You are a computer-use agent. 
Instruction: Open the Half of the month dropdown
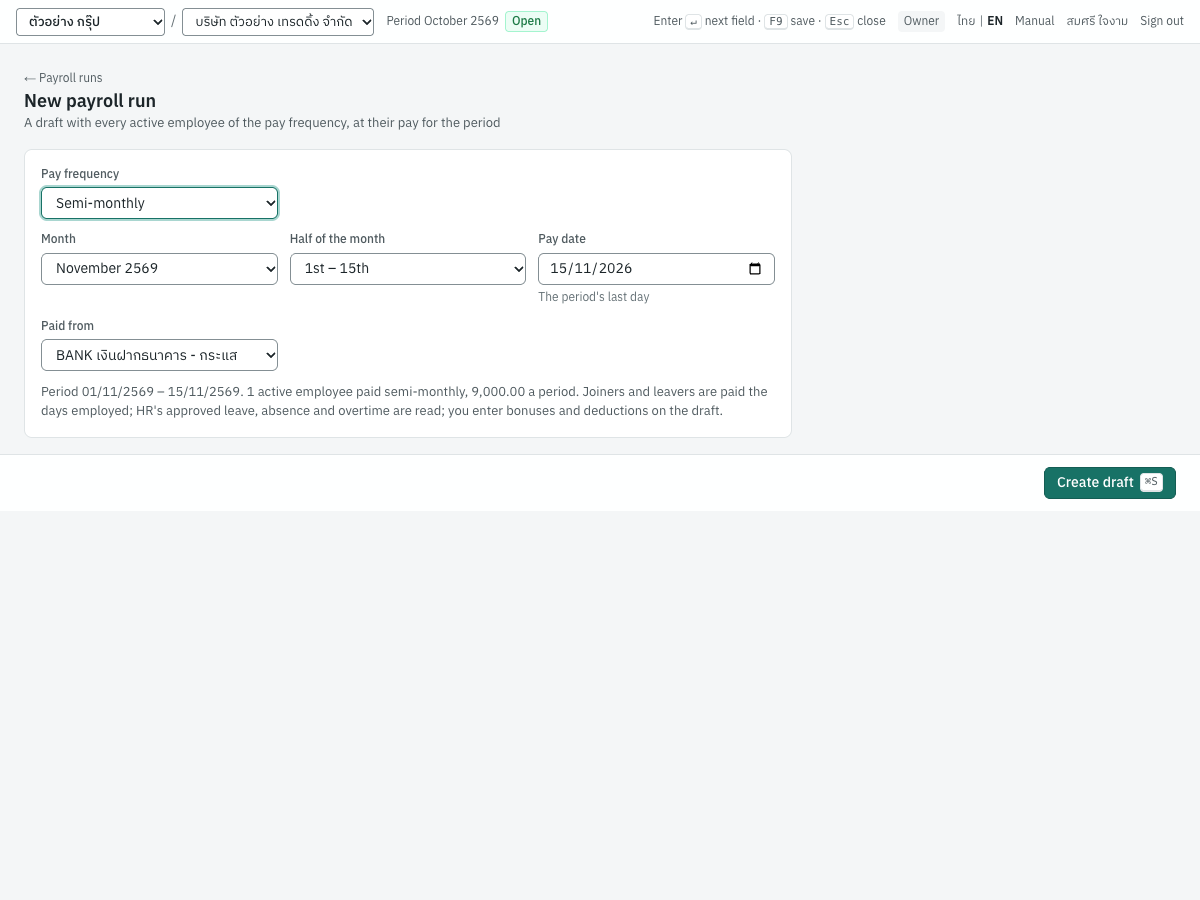point(408,269)
